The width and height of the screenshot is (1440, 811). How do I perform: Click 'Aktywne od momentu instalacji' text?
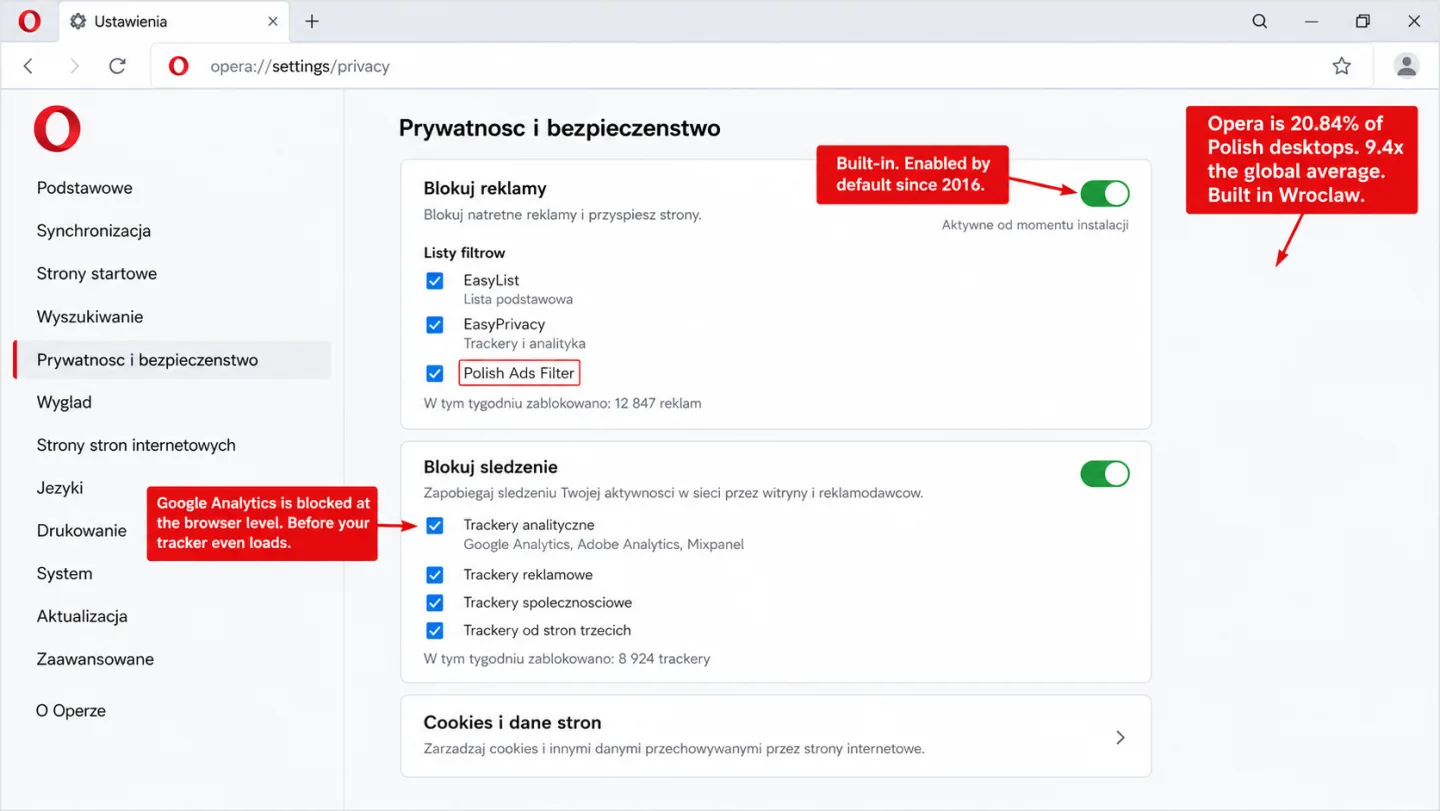point(1035,225)
